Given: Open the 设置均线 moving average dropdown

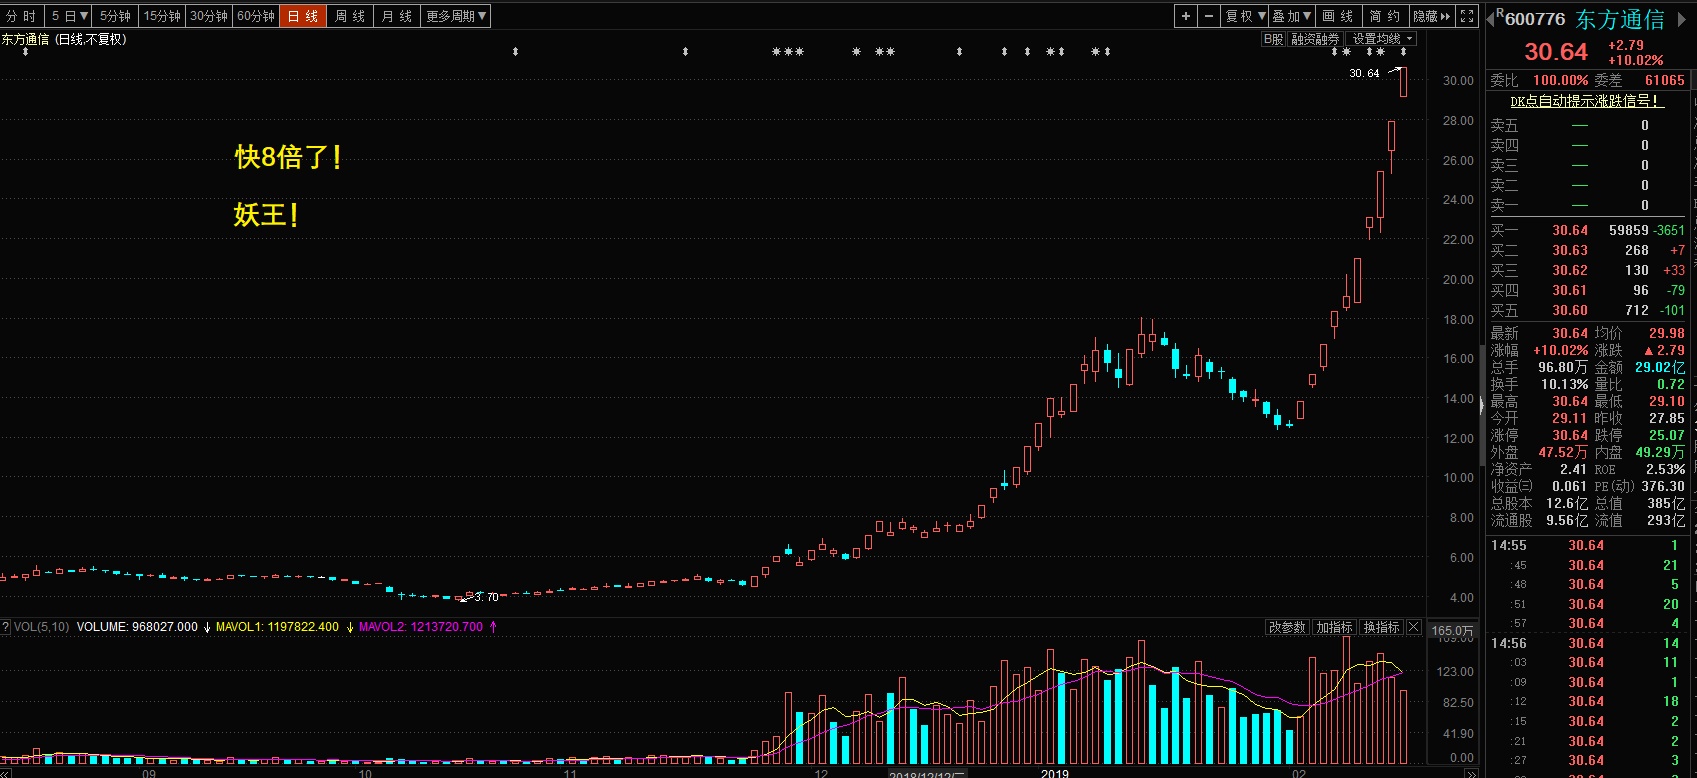Looking at the screenshot, I should pos(1382,39).
